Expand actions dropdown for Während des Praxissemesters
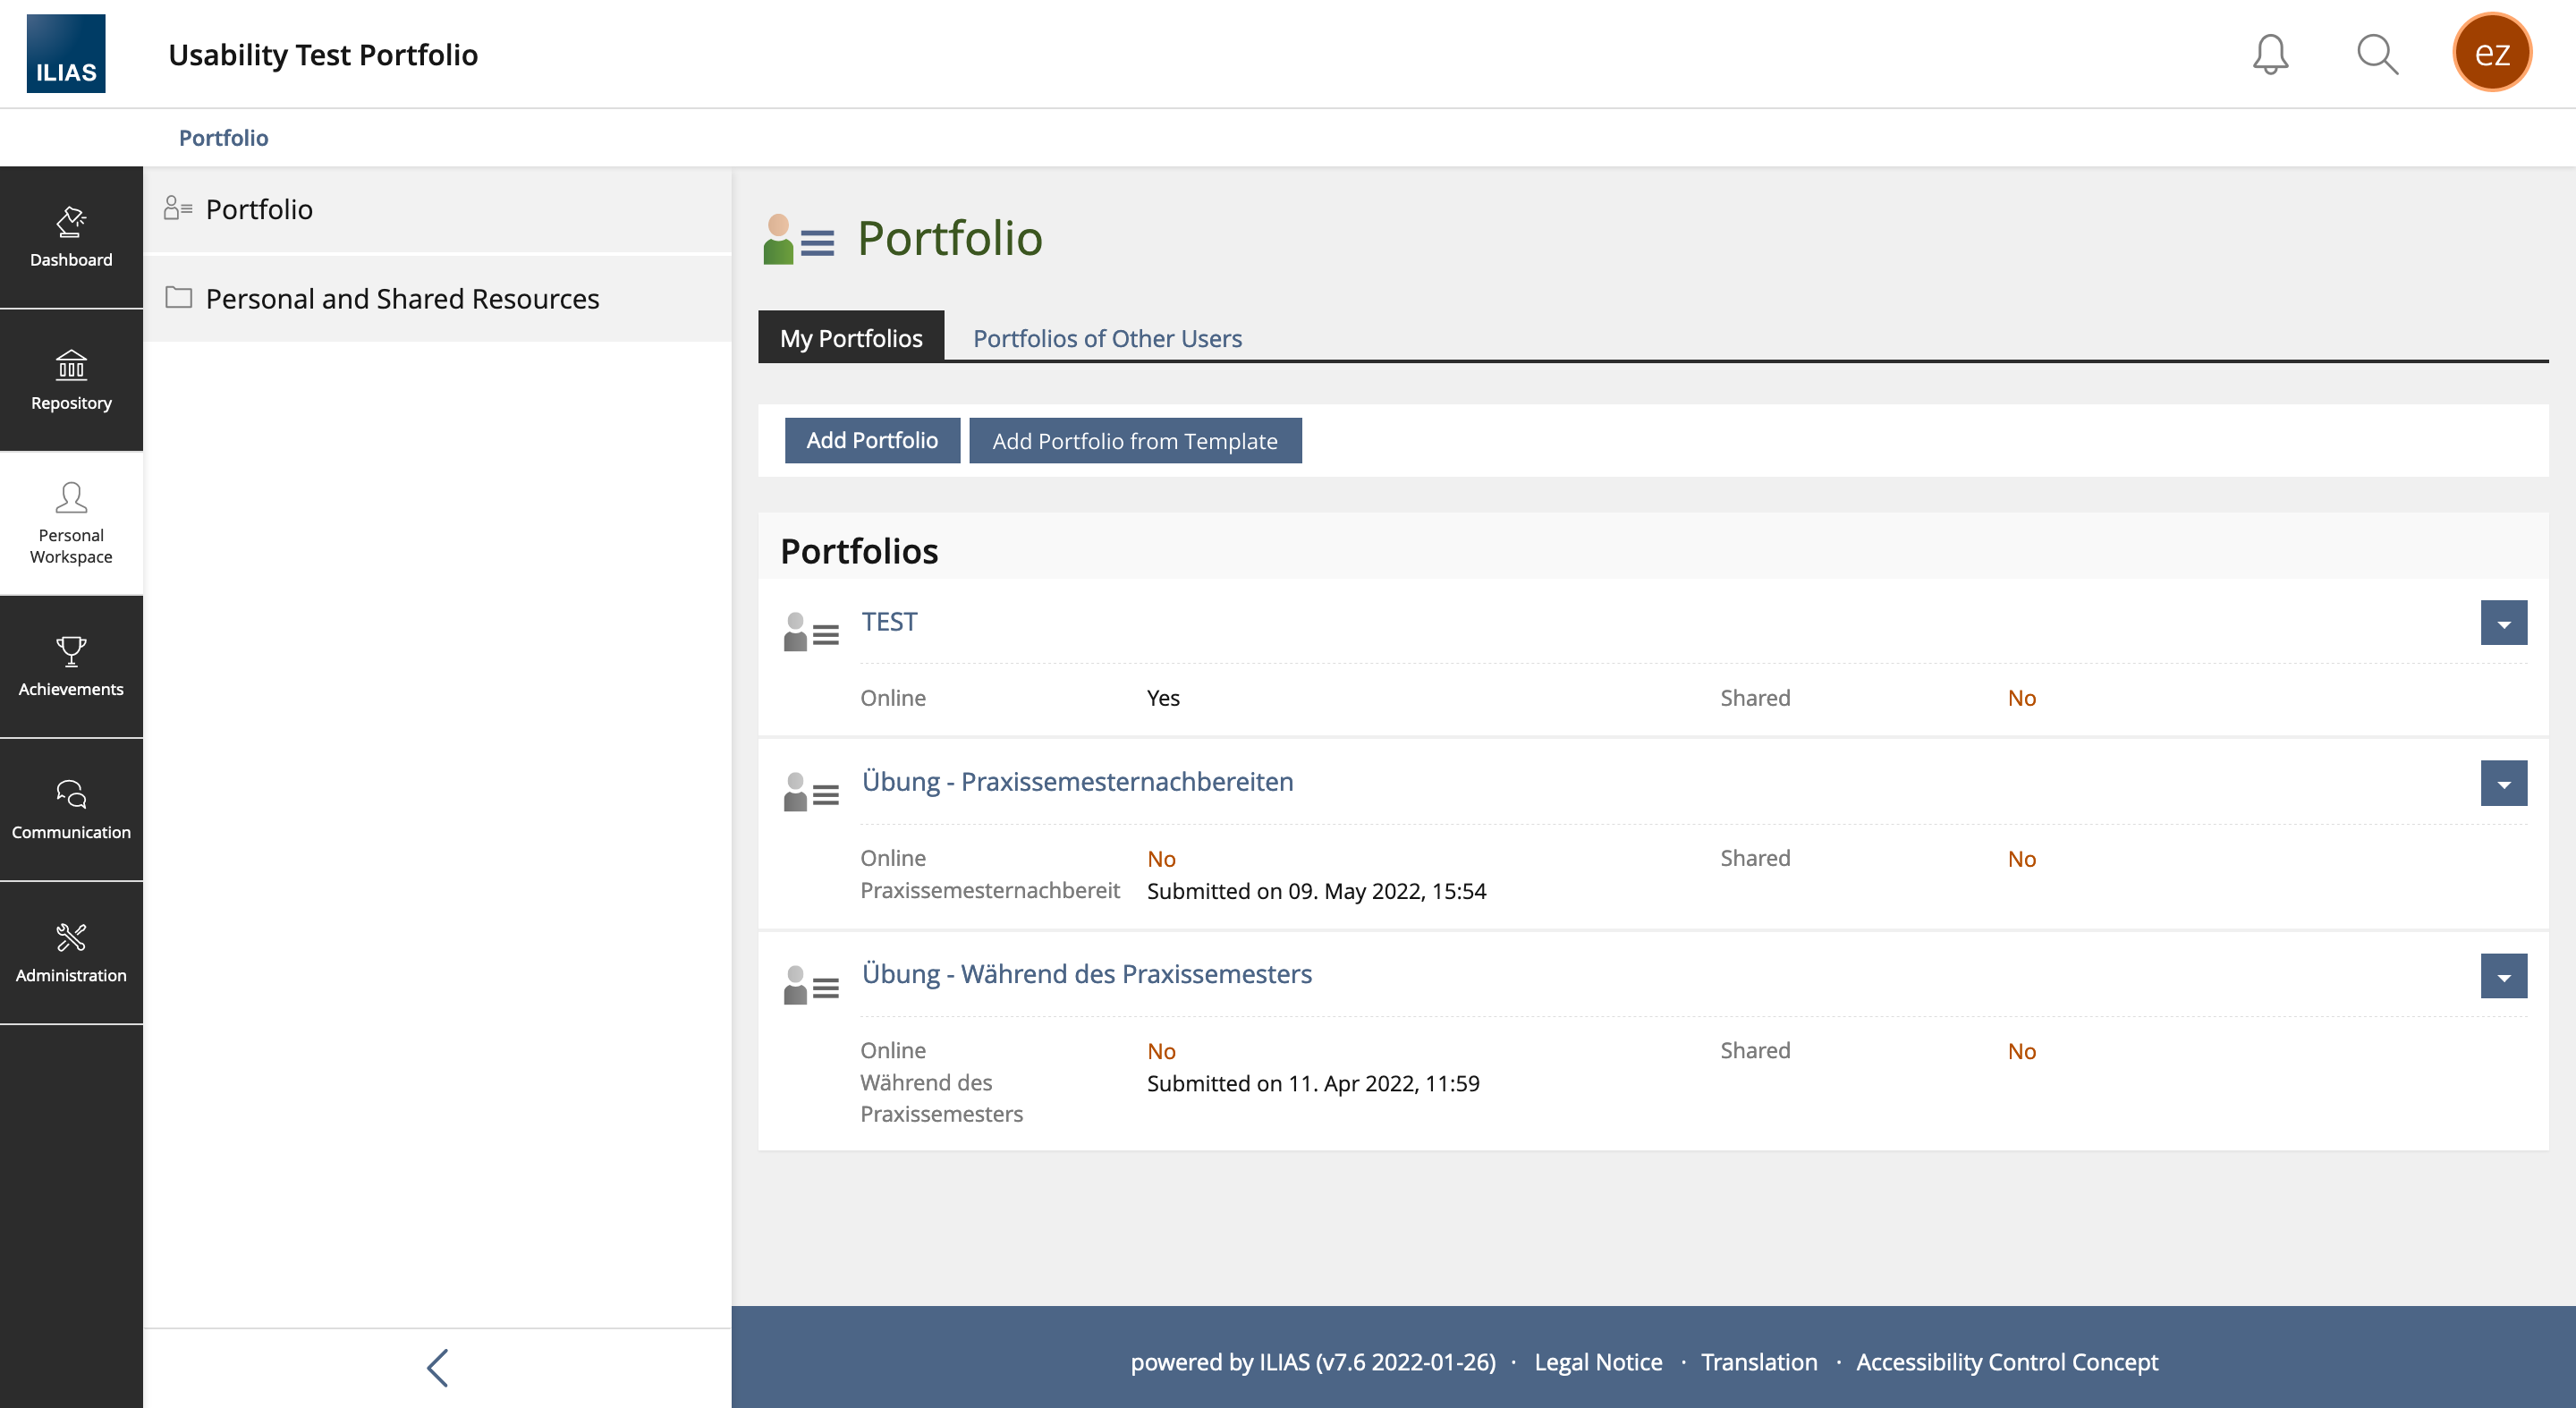 click(2503, 976)
